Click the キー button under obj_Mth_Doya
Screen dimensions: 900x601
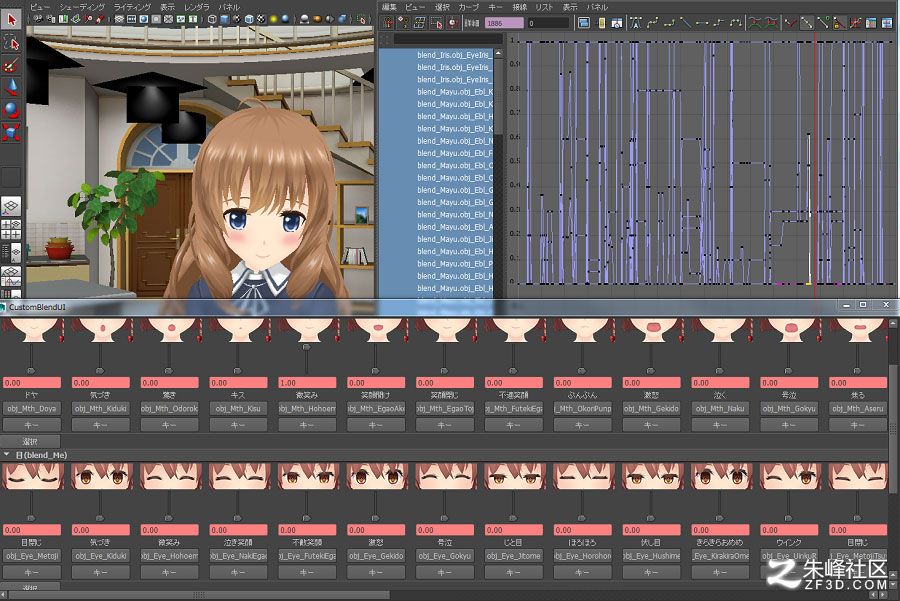pos(32,425)
